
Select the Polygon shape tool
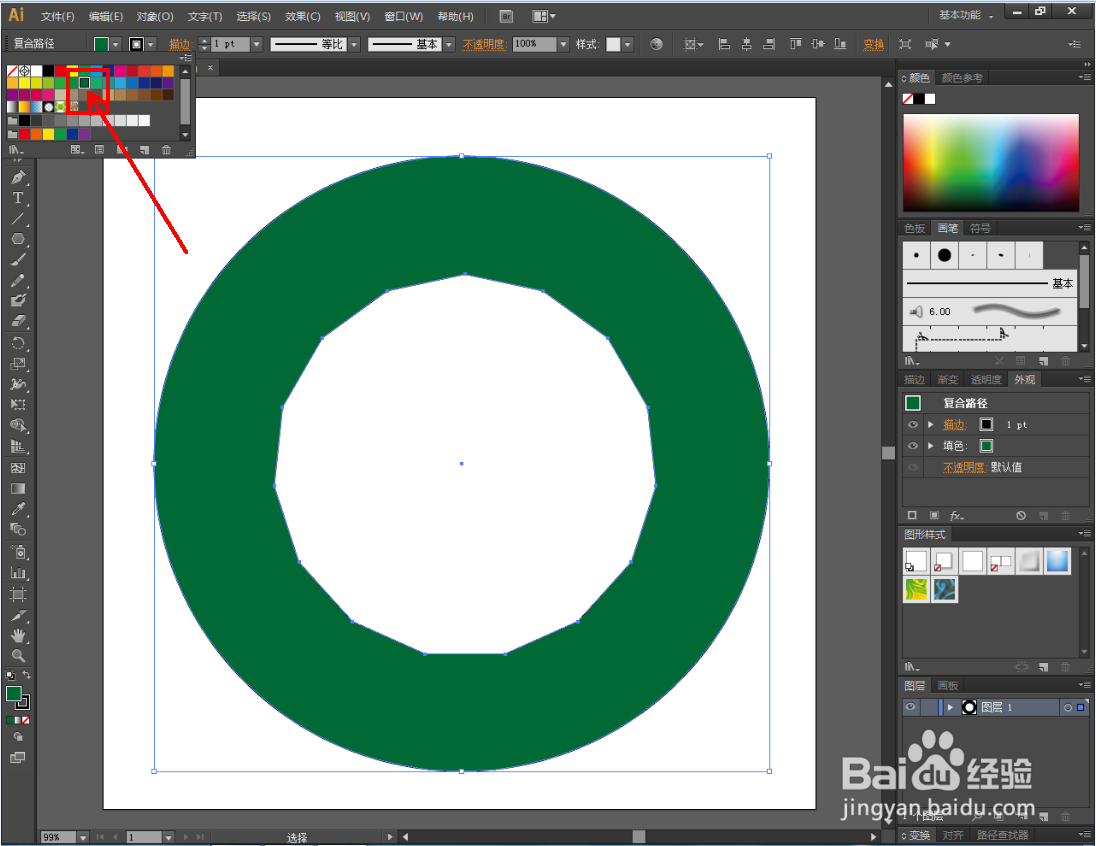pos(18,239)
